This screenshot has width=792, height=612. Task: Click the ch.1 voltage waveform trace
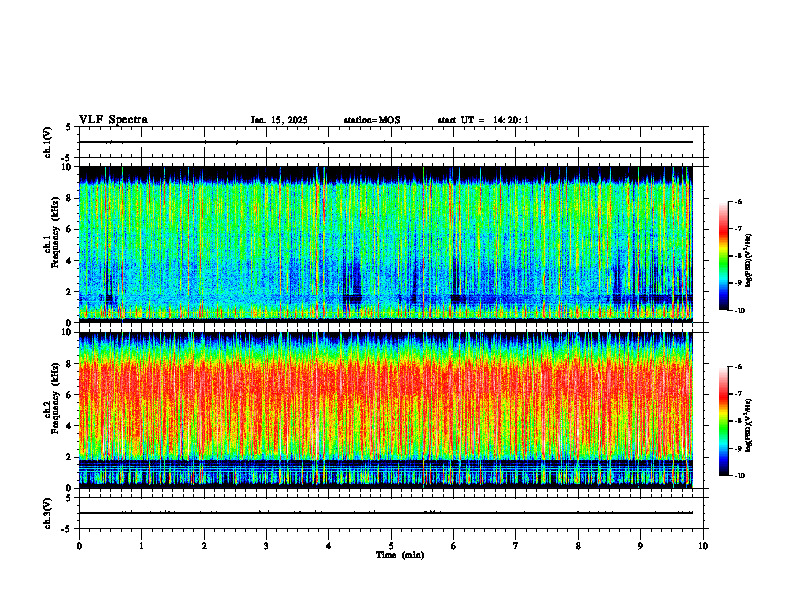click(386, 142)
